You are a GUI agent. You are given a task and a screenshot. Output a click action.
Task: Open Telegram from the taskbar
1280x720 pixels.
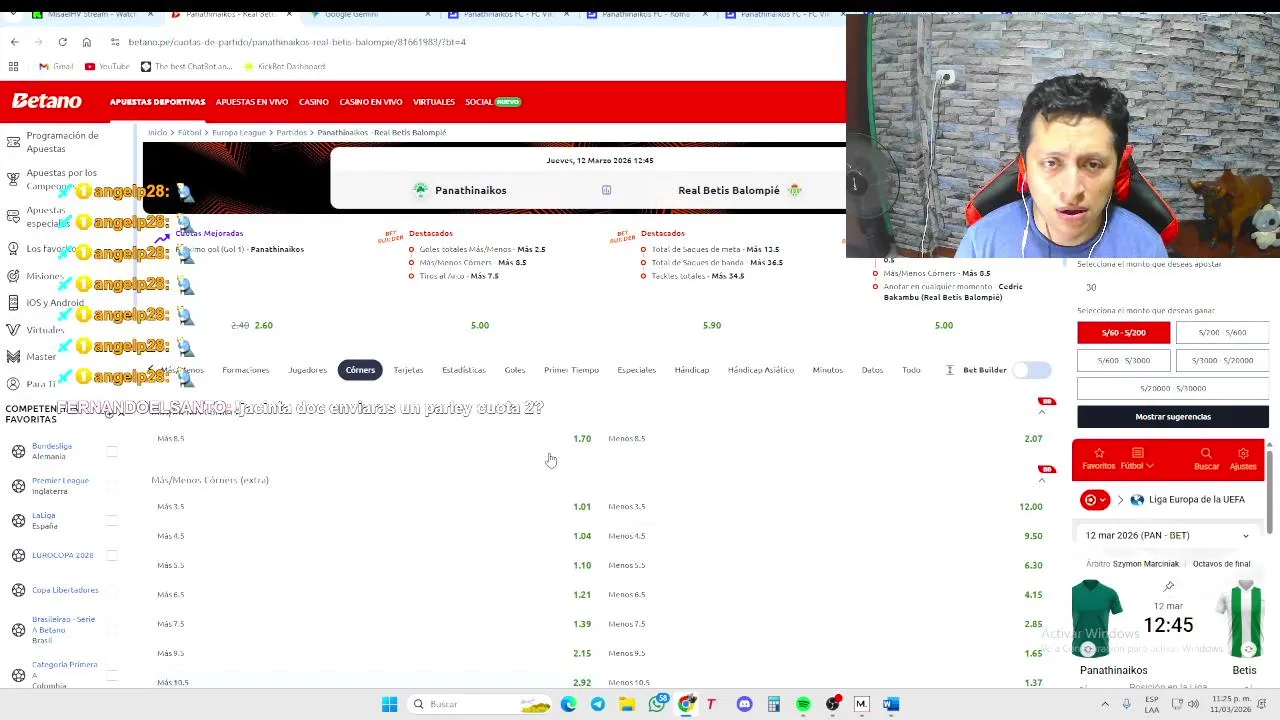pyautogui.click(x=597, y=704)
